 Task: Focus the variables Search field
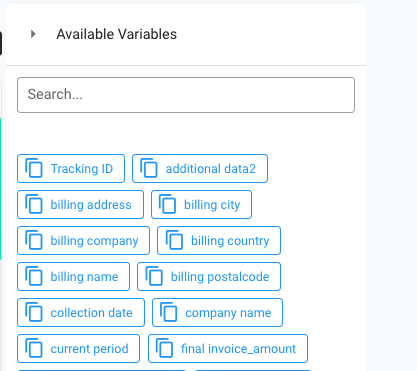(x=186, y=95)
